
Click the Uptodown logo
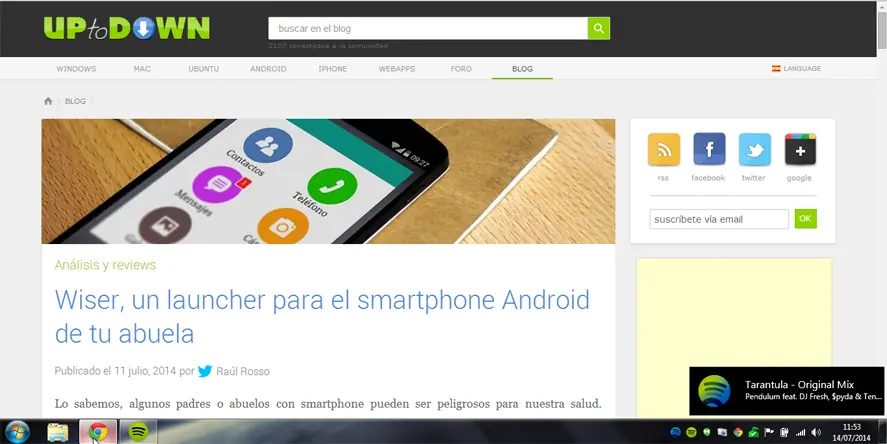[127, 28]
